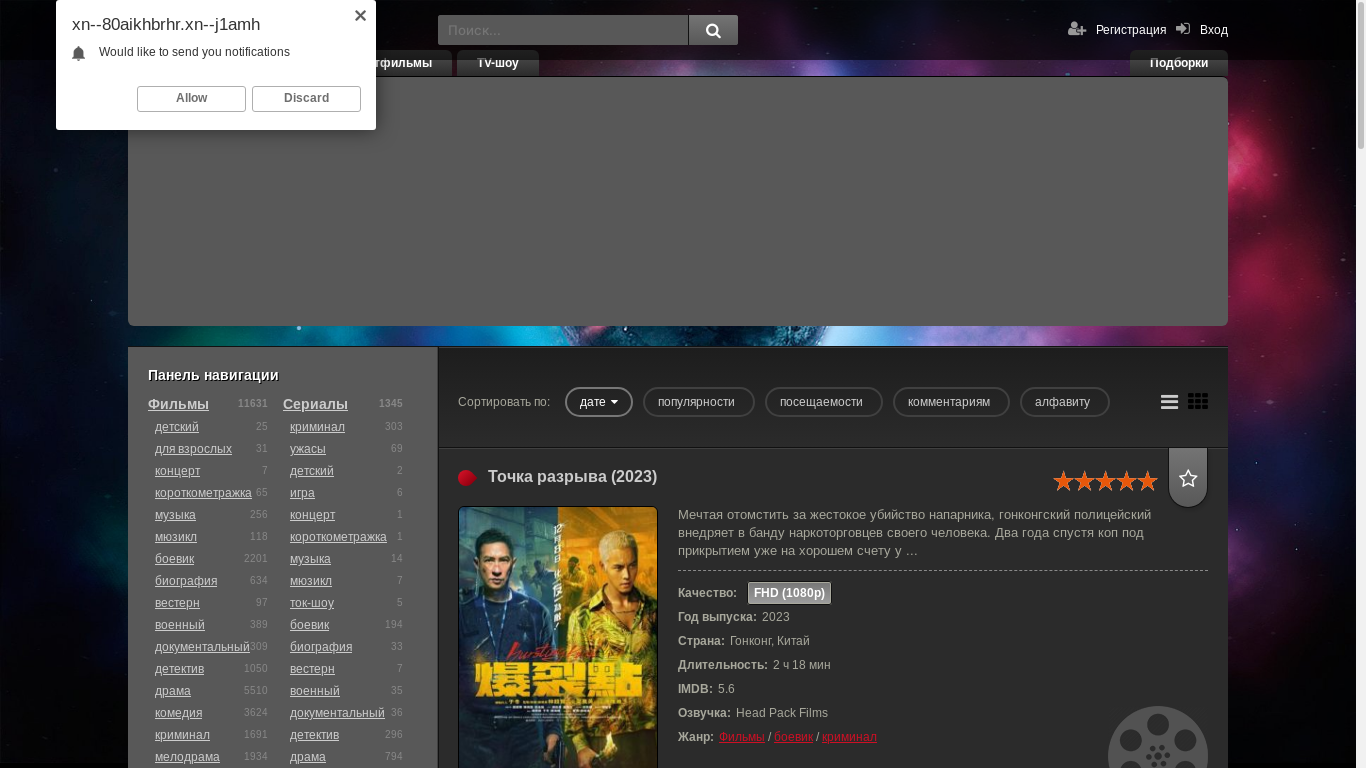The image size is (1366, 768).
Task: Click the red dot beside Точка разрыва
Action: click(467, 478)
